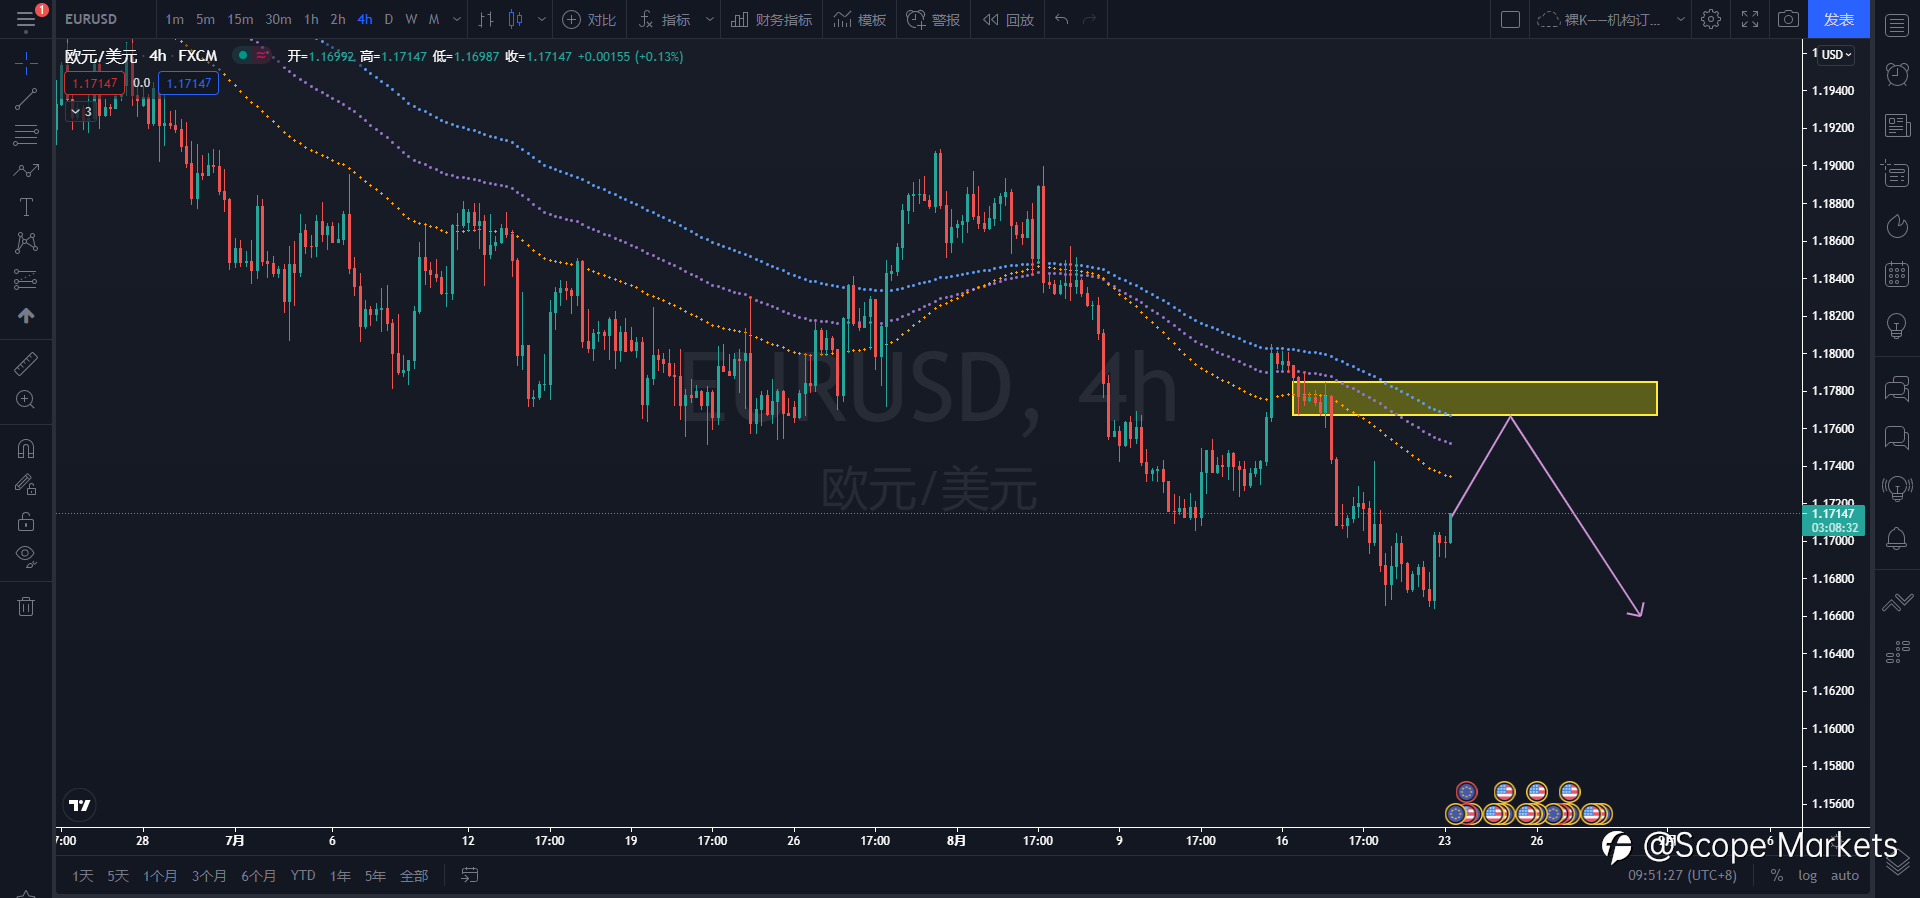
Task: Select the 4h timeframe
Action: point(365,19)
